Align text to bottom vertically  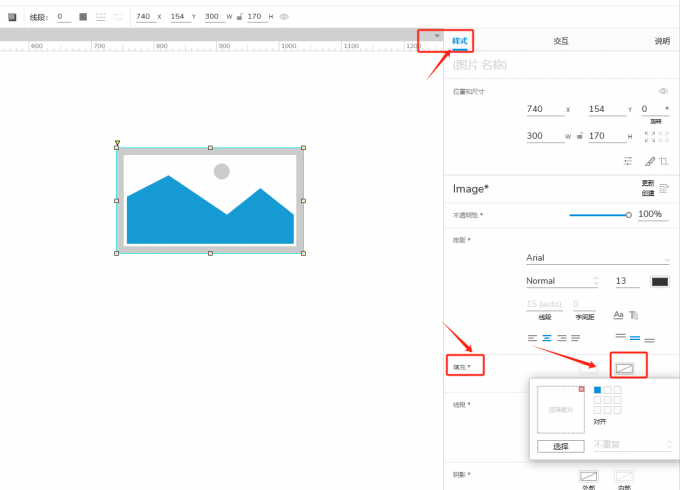coord(649,340)
